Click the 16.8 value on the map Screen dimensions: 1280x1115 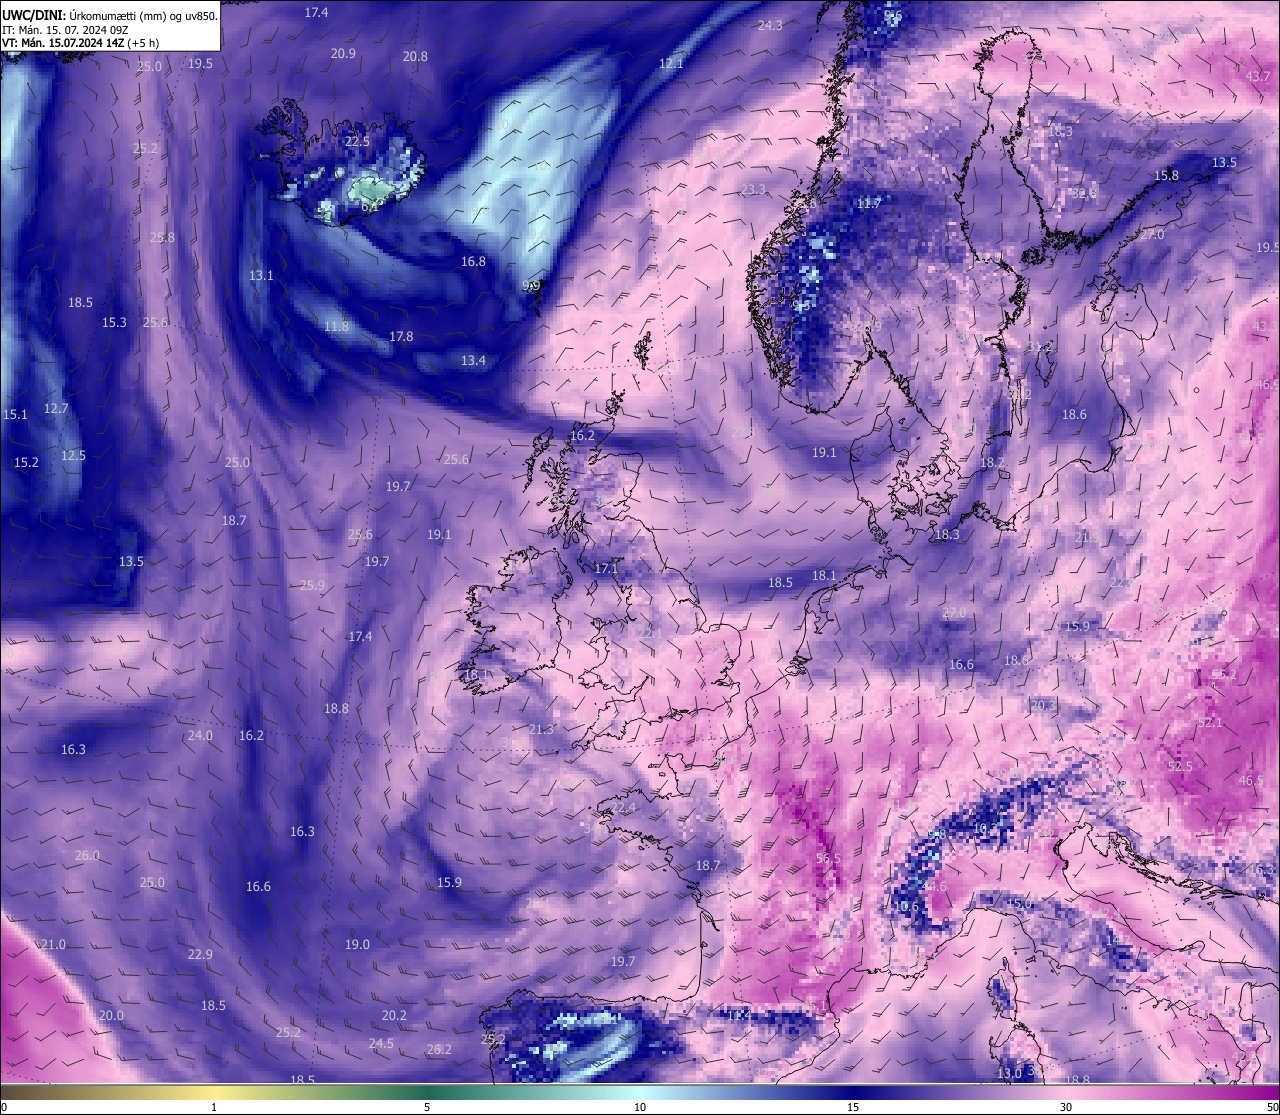pos(473,261)
